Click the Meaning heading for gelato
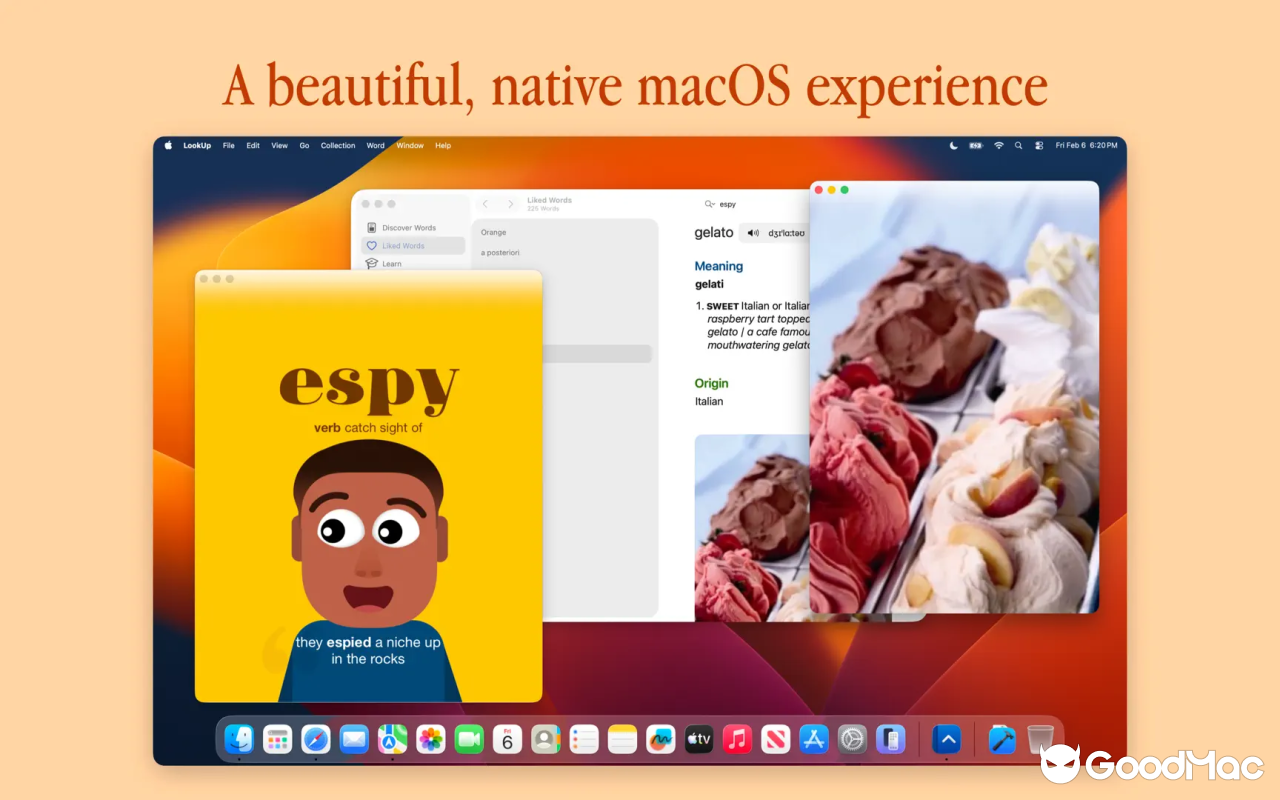 point(719,266)
